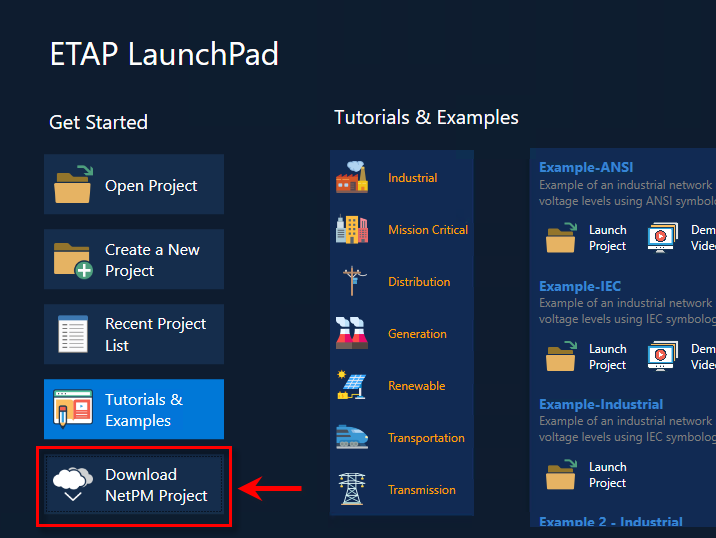The width and height of the screenshot is (716, 538).
Task: Click Download NetPM Project label
Action: click(156, 485)
